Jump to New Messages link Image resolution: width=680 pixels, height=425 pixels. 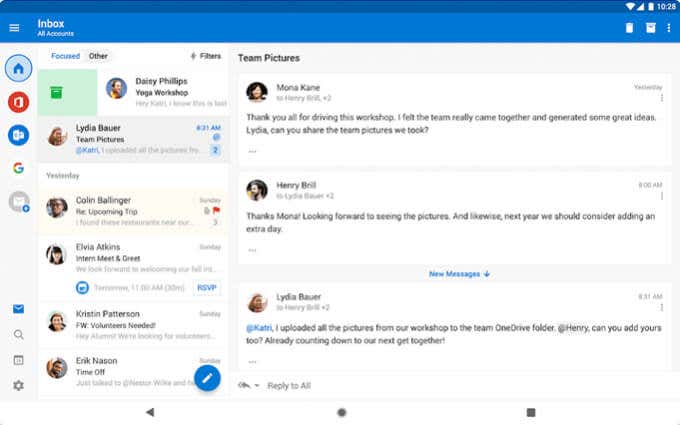459,274
